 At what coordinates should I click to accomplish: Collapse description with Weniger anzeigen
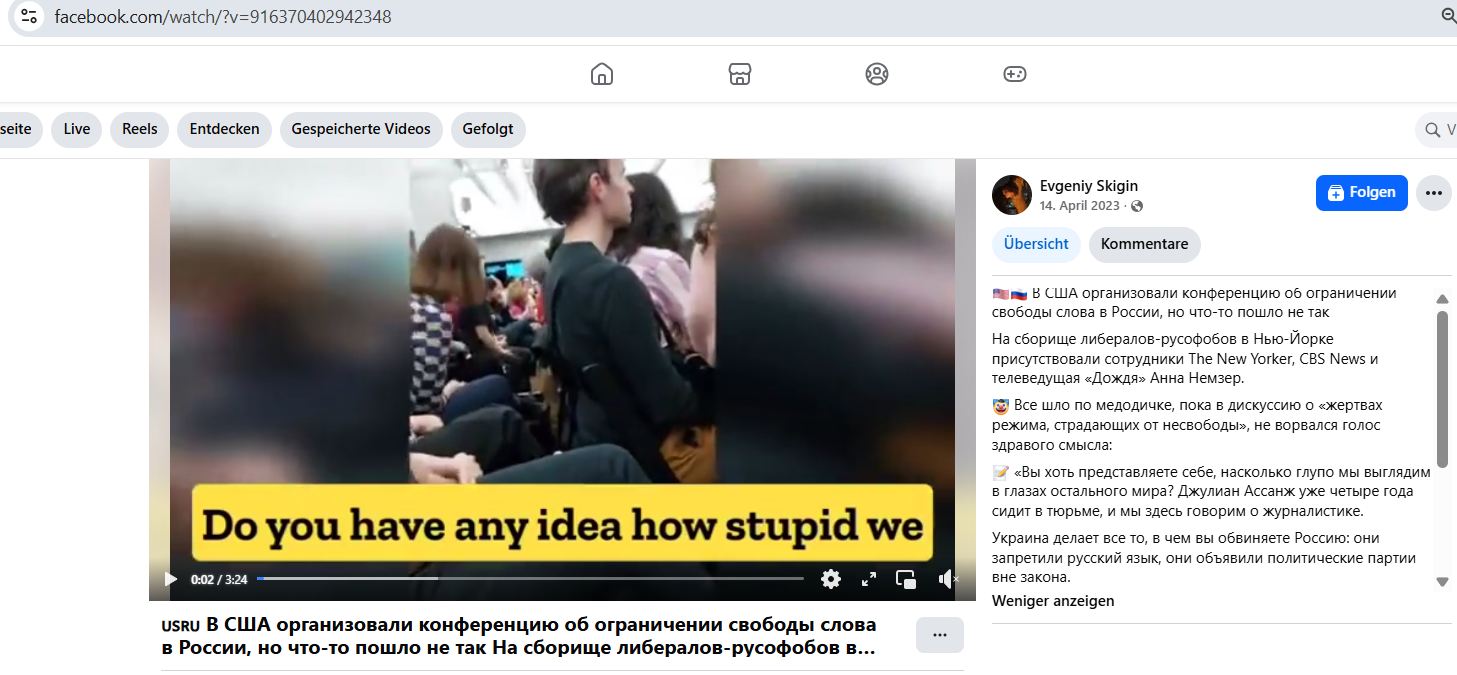pos(1053,601)
